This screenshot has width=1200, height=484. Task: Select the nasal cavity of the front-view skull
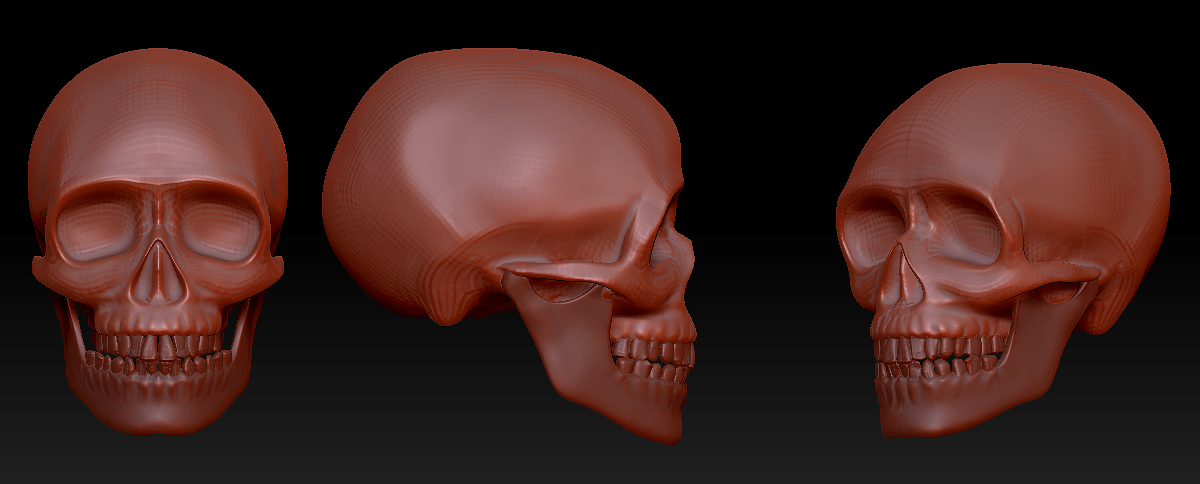[158, 270]
